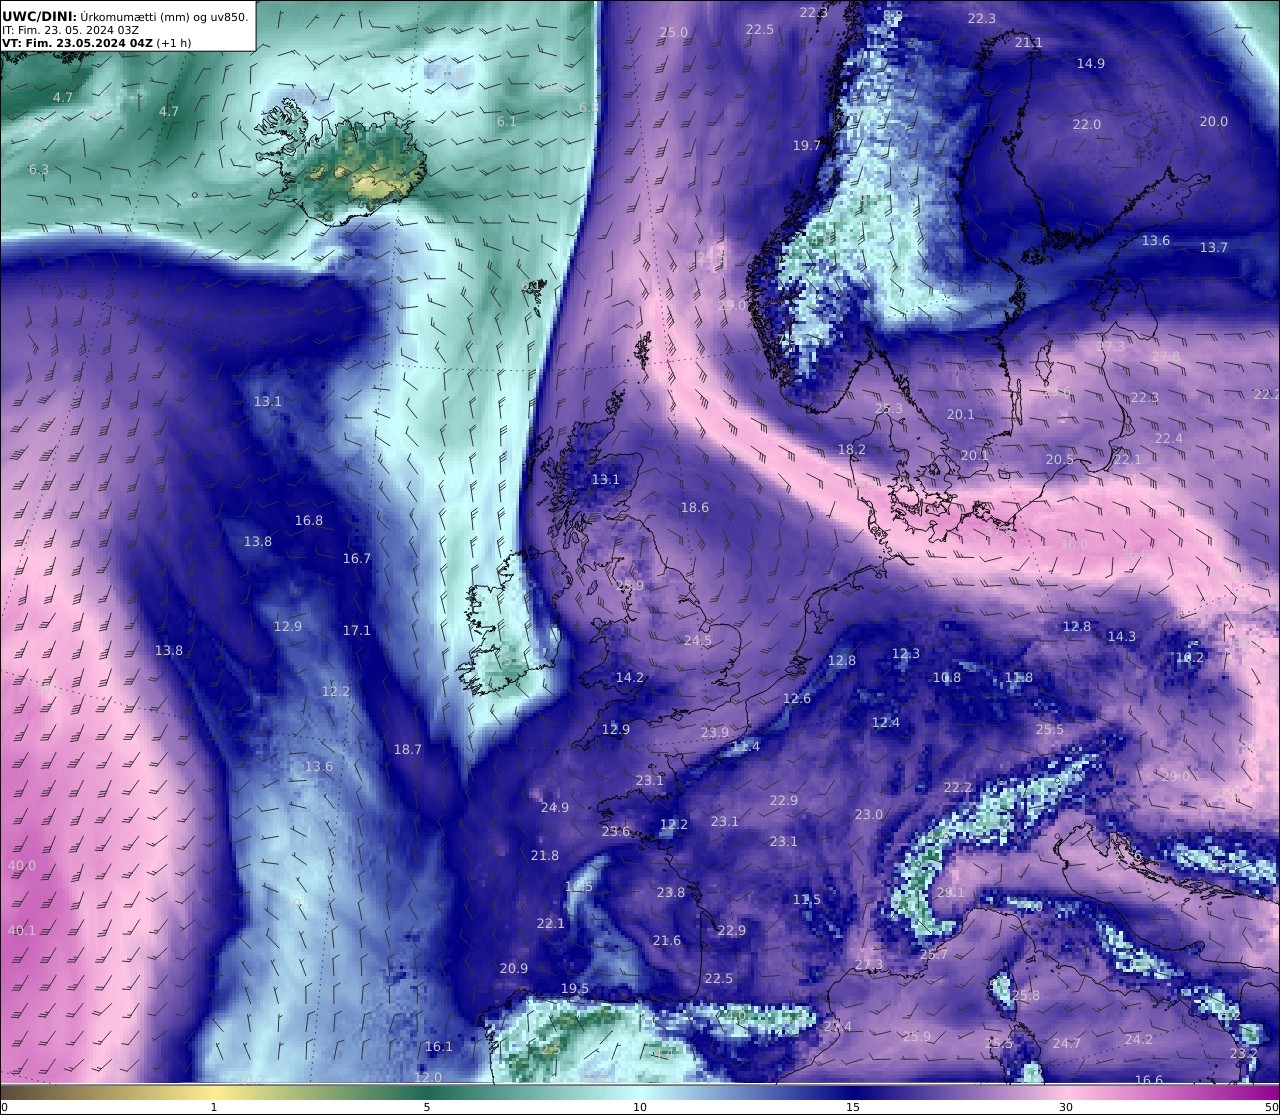Click the '14.3' value on the map
Screen dimensions: 1280x1115
tap(1122, 637)
